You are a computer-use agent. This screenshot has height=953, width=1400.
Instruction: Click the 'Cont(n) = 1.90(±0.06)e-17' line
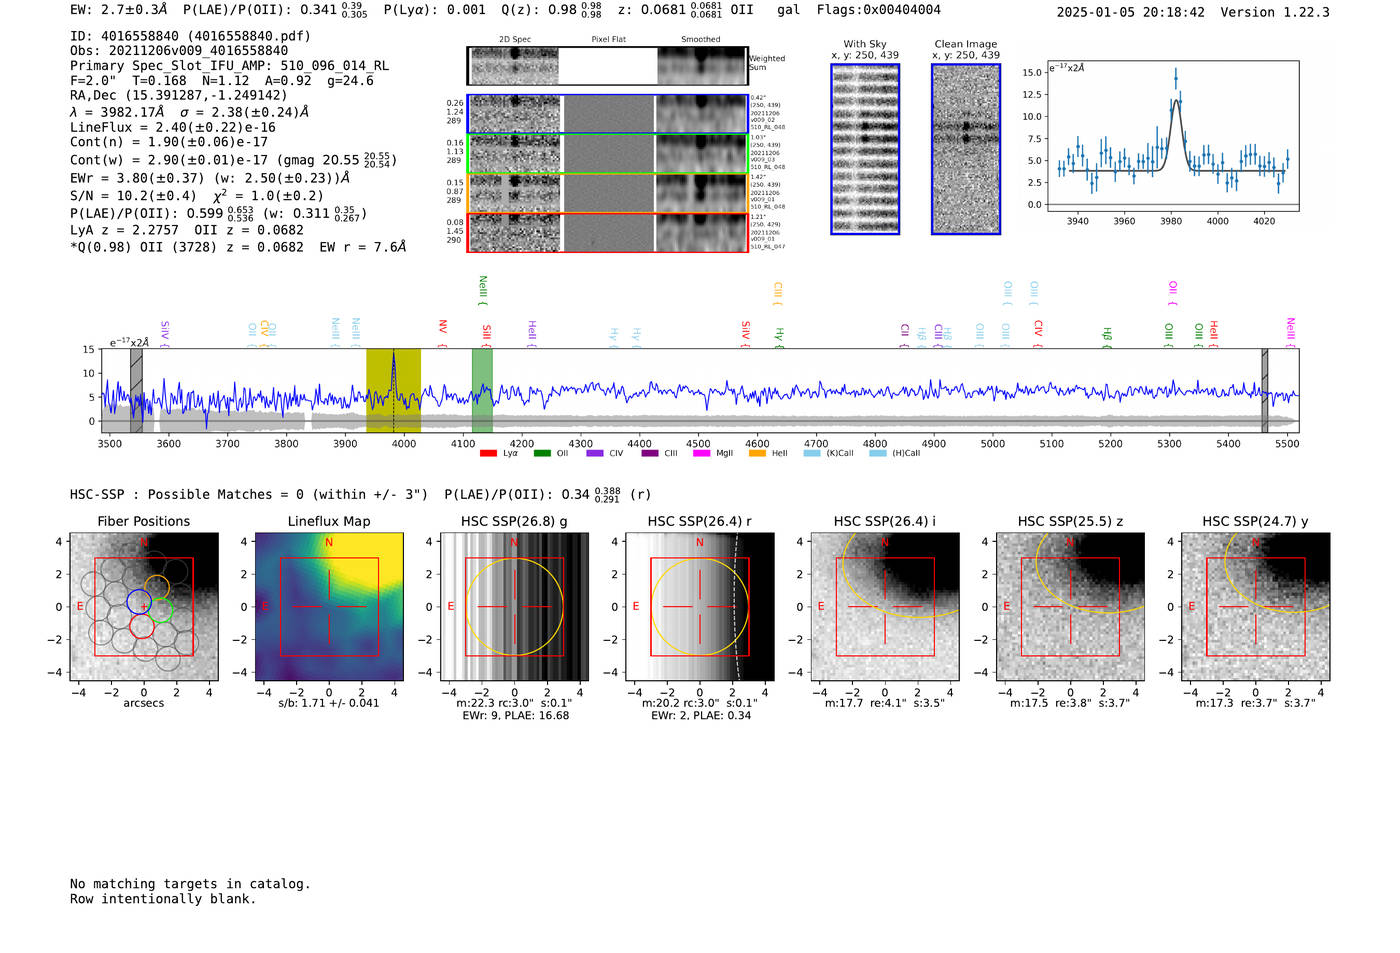[x=169, y=142]
